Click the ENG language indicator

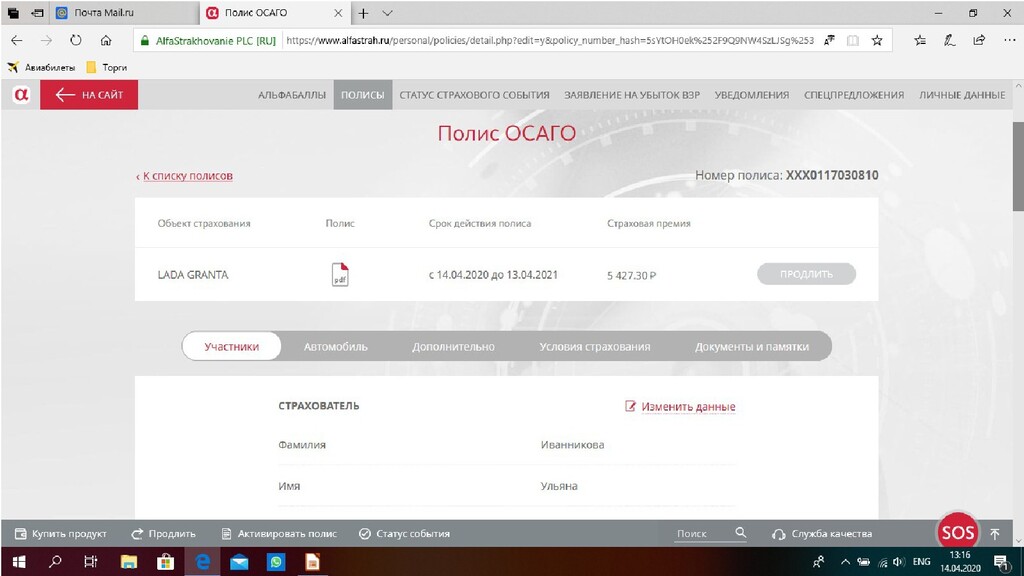point(921,562)
